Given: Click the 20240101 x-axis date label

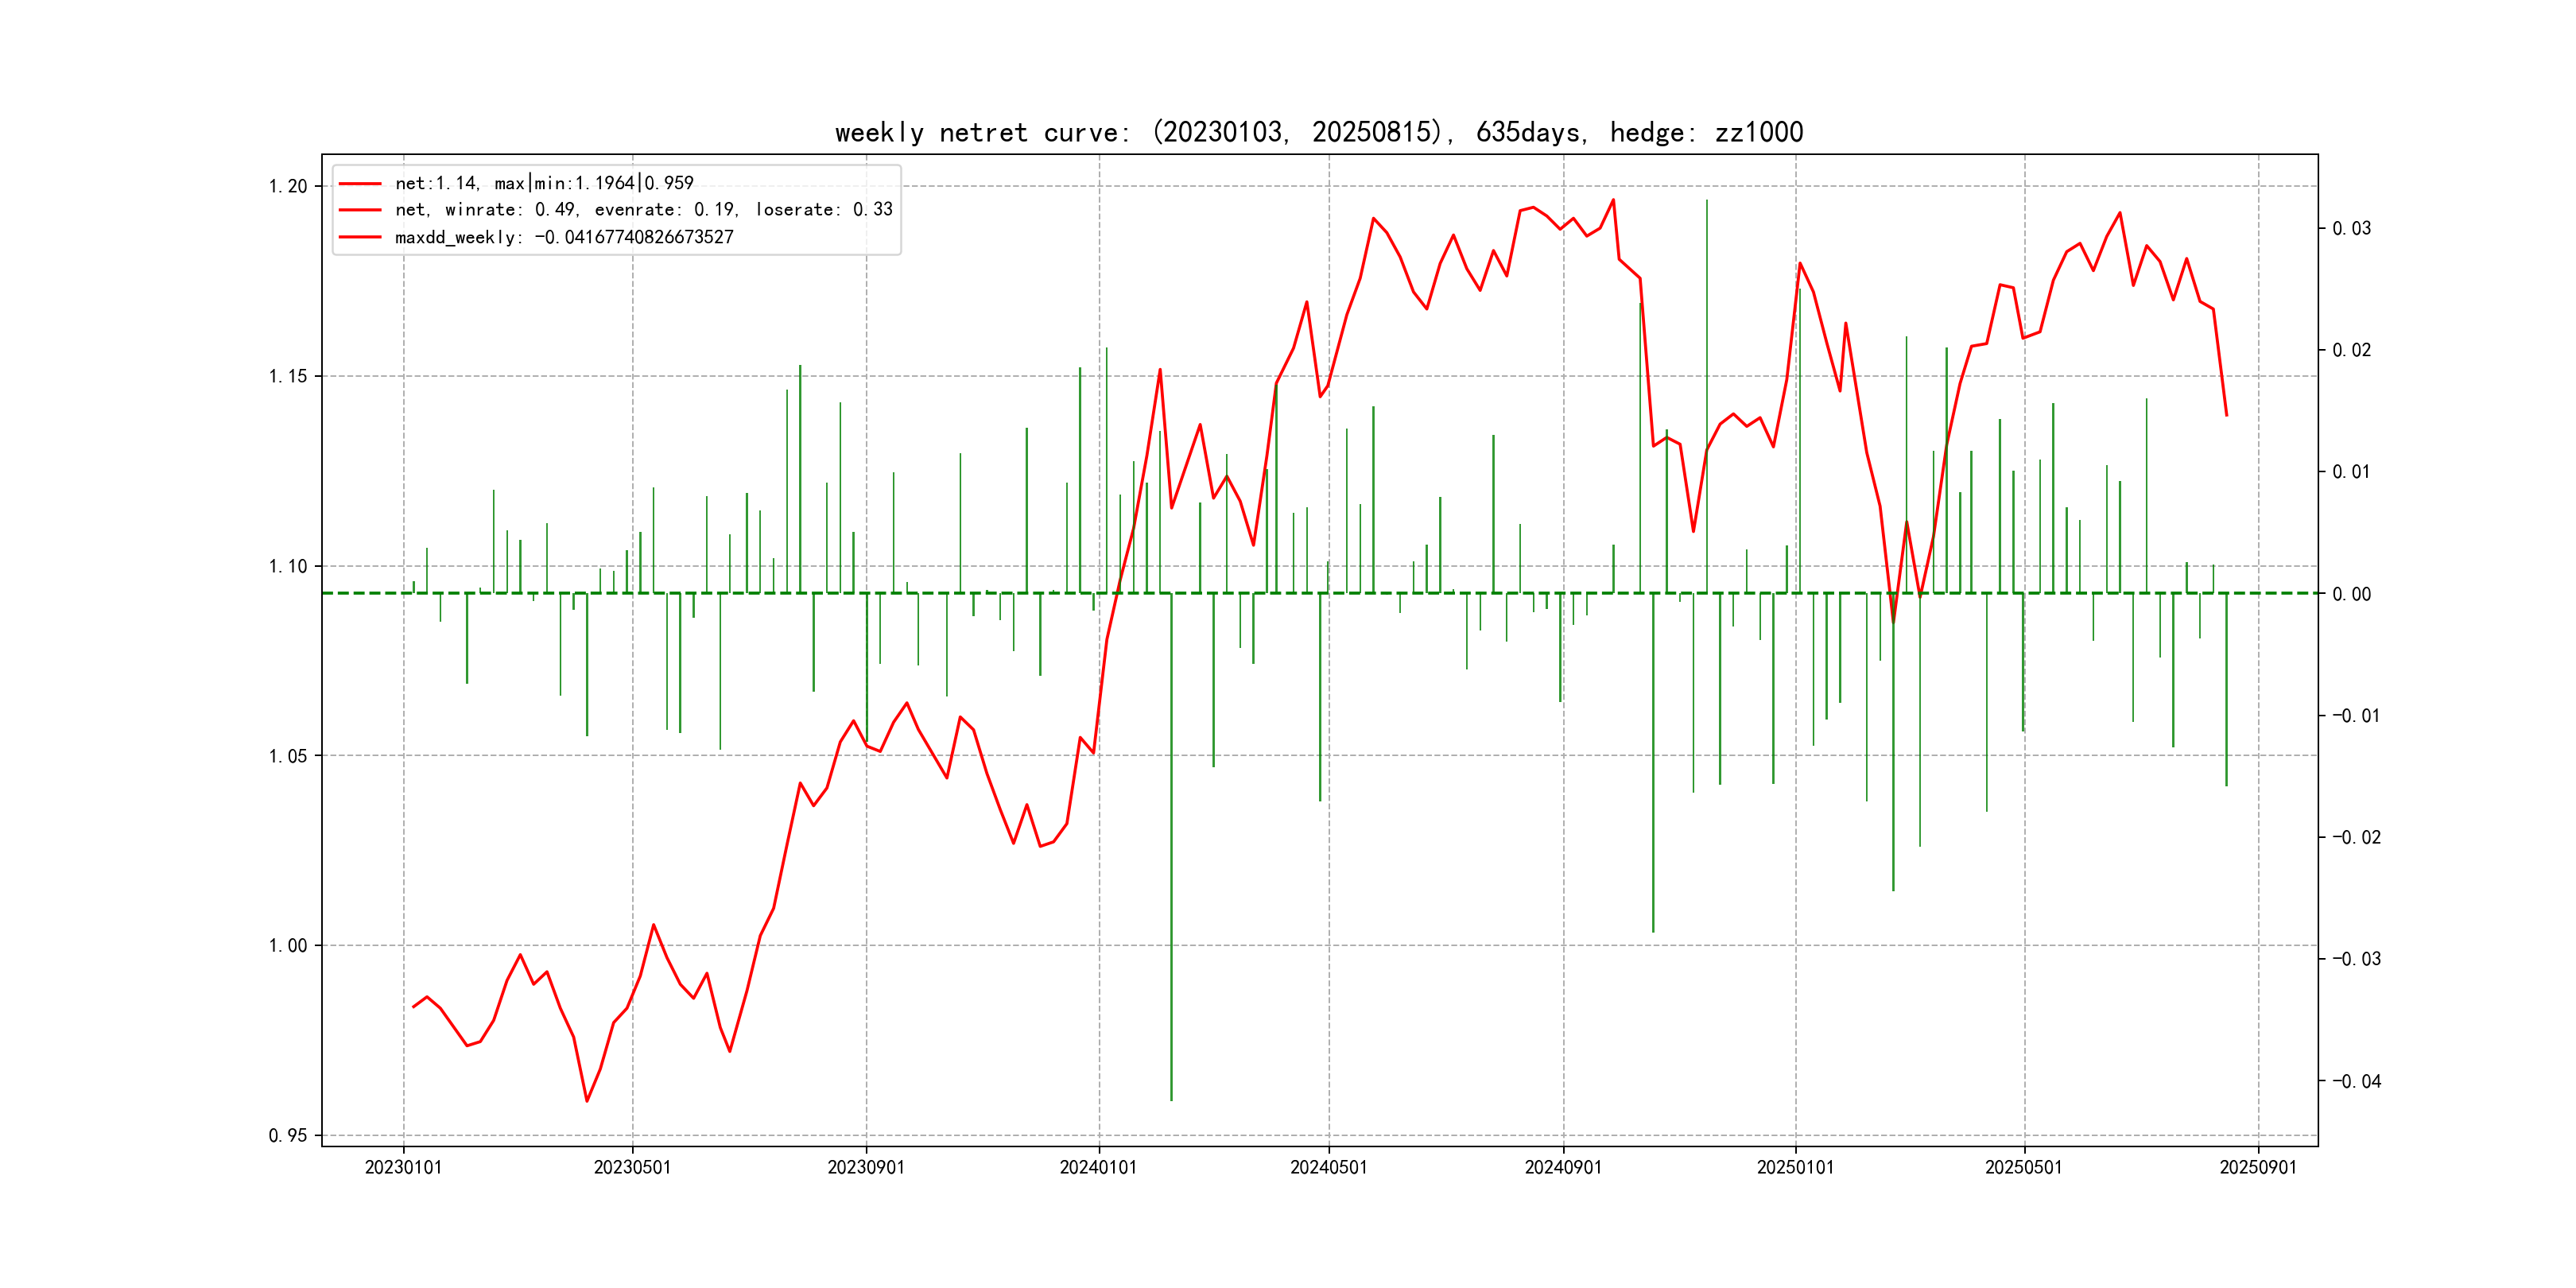Looking at the screenshot, I should [1098, 1167].
